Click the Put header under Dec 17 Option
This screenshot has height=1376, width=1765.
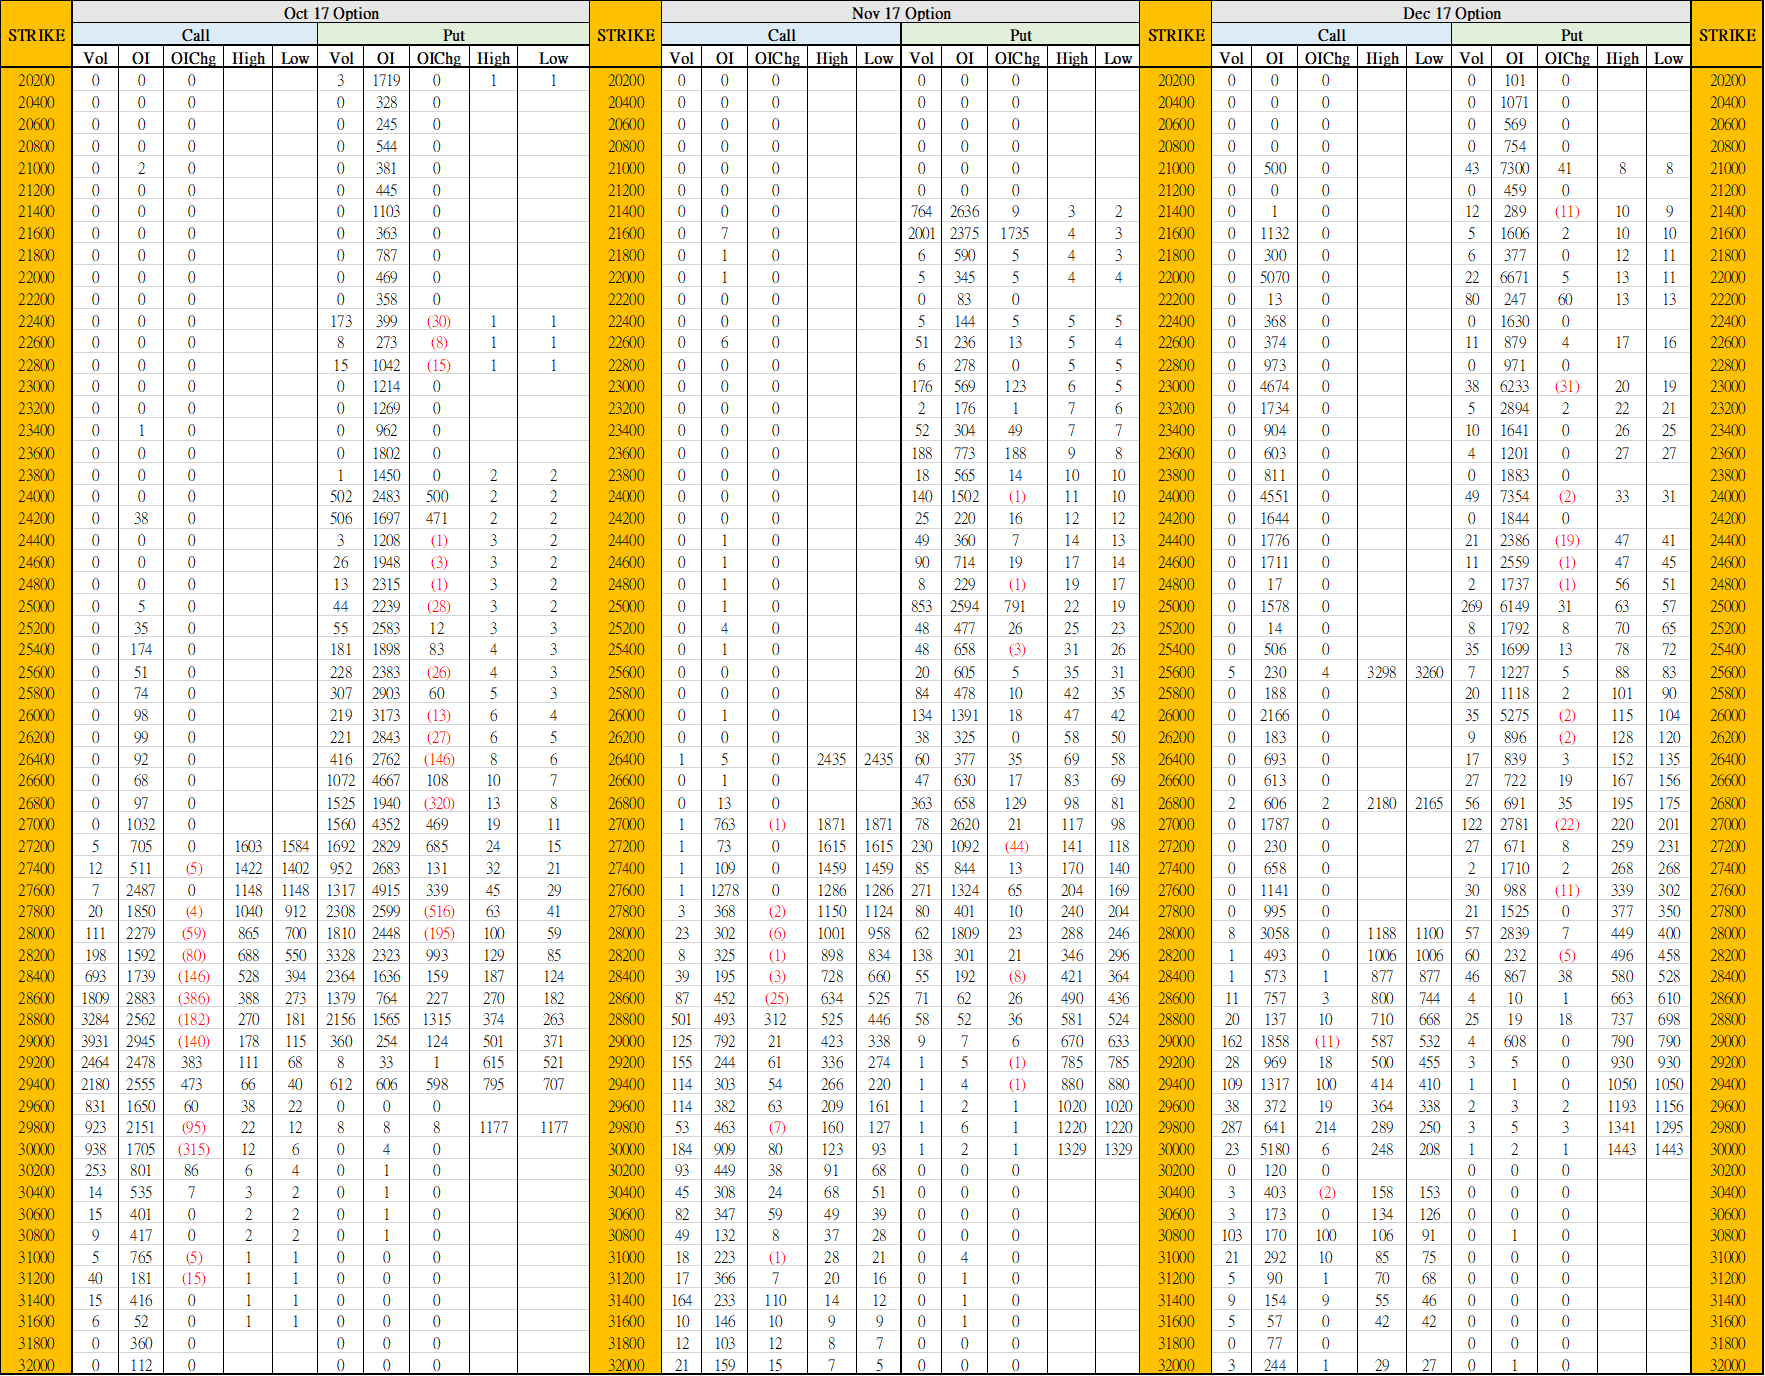click(1571, 35)
